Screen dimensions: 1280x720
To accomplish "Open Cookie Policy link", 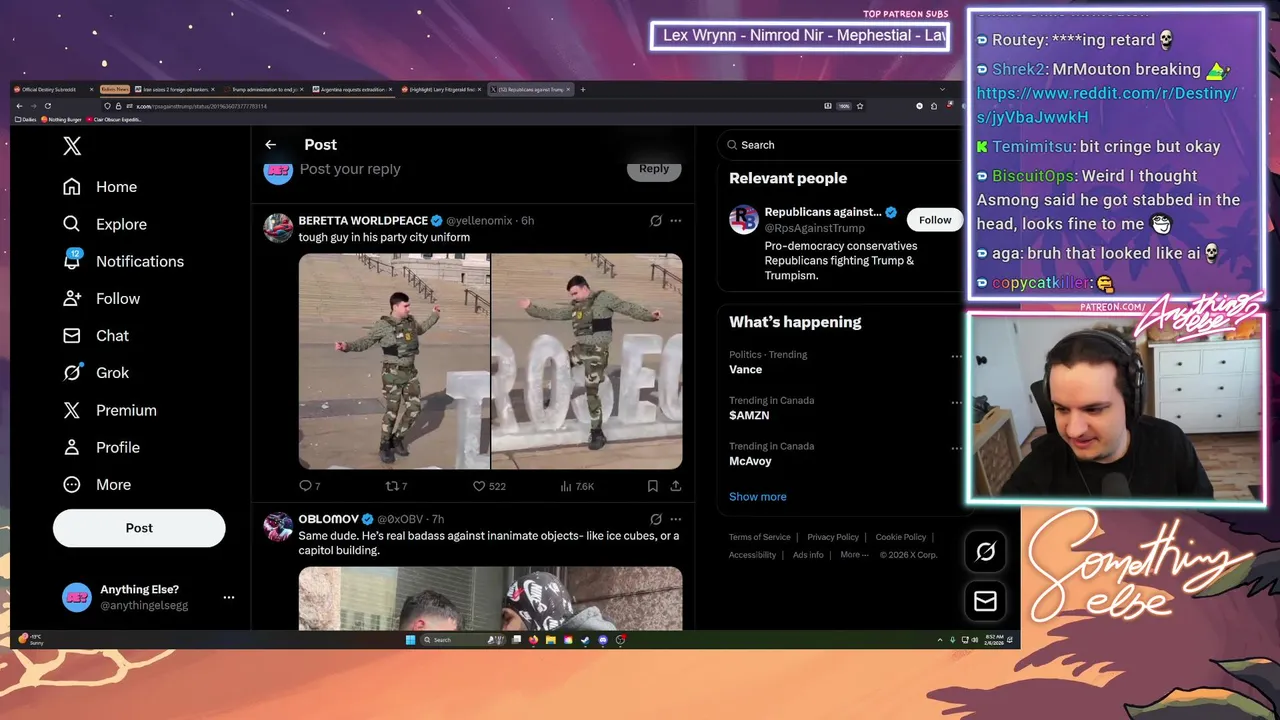I will pos(901,537).
